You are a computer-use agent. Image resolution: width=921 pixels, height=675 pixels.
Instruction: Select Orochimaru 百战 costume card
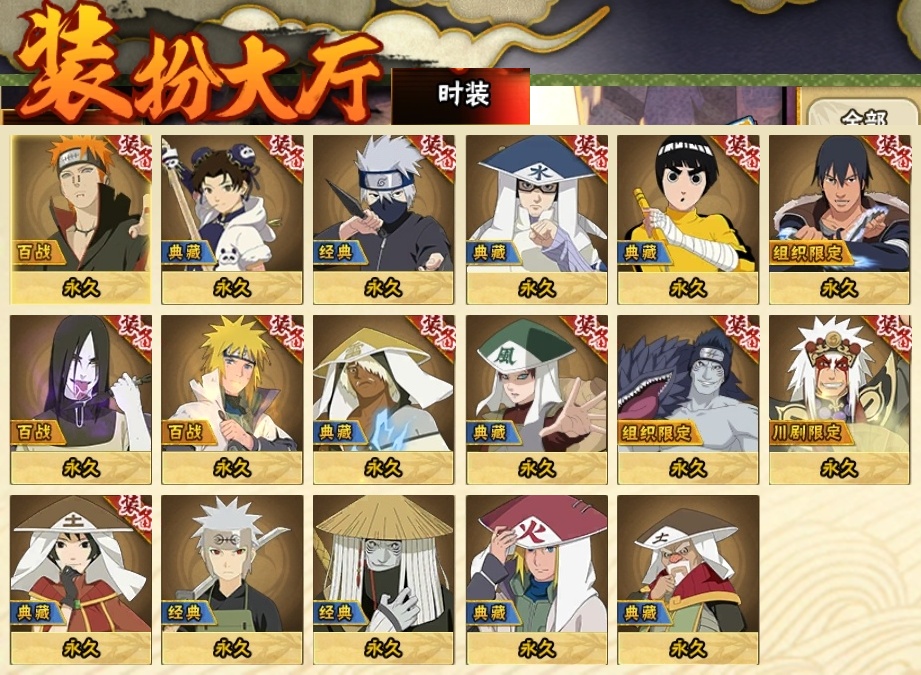(x=80, y=399)
